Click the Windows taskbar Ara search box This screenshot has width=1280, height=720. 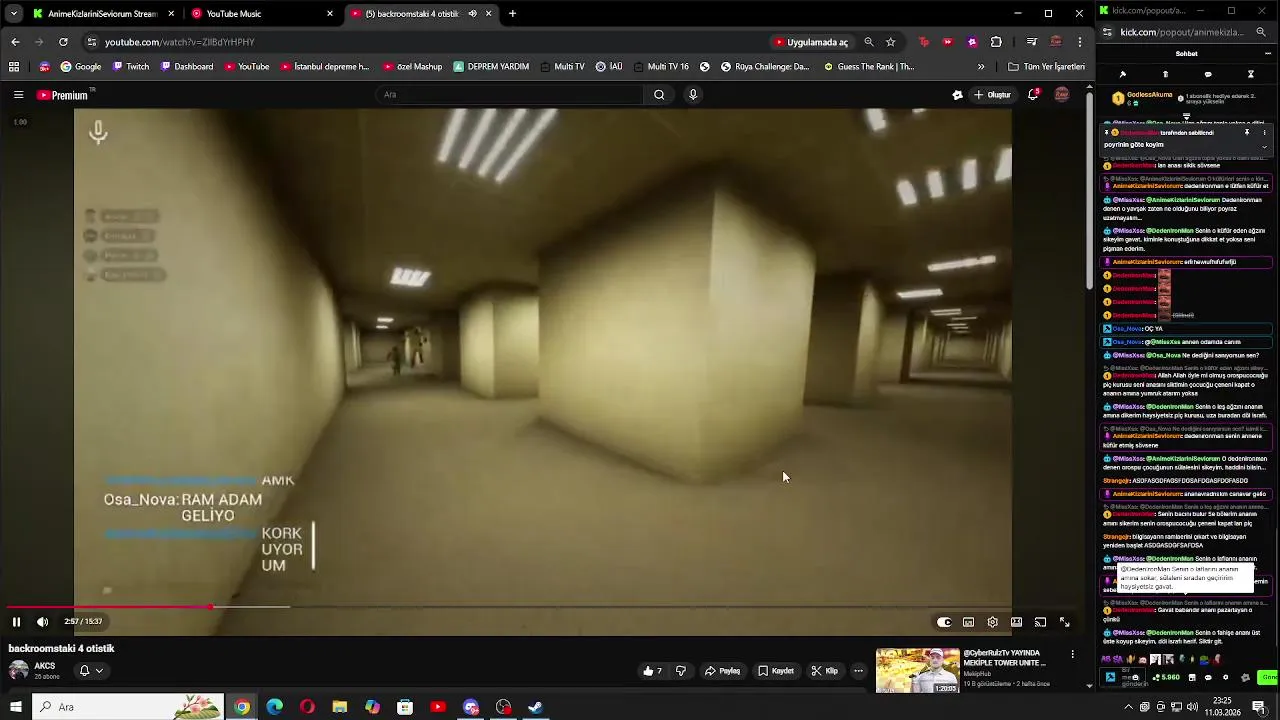tap(127, 707)
